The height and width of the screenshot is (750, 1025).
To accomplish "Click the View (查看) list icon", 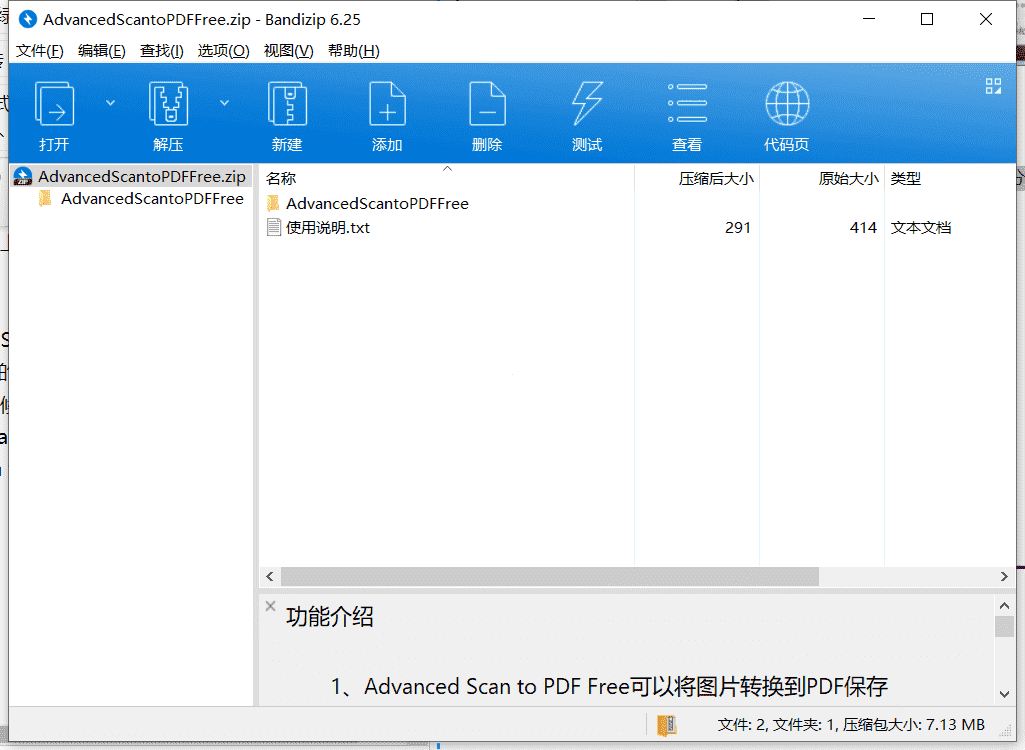I will point(687,103).
